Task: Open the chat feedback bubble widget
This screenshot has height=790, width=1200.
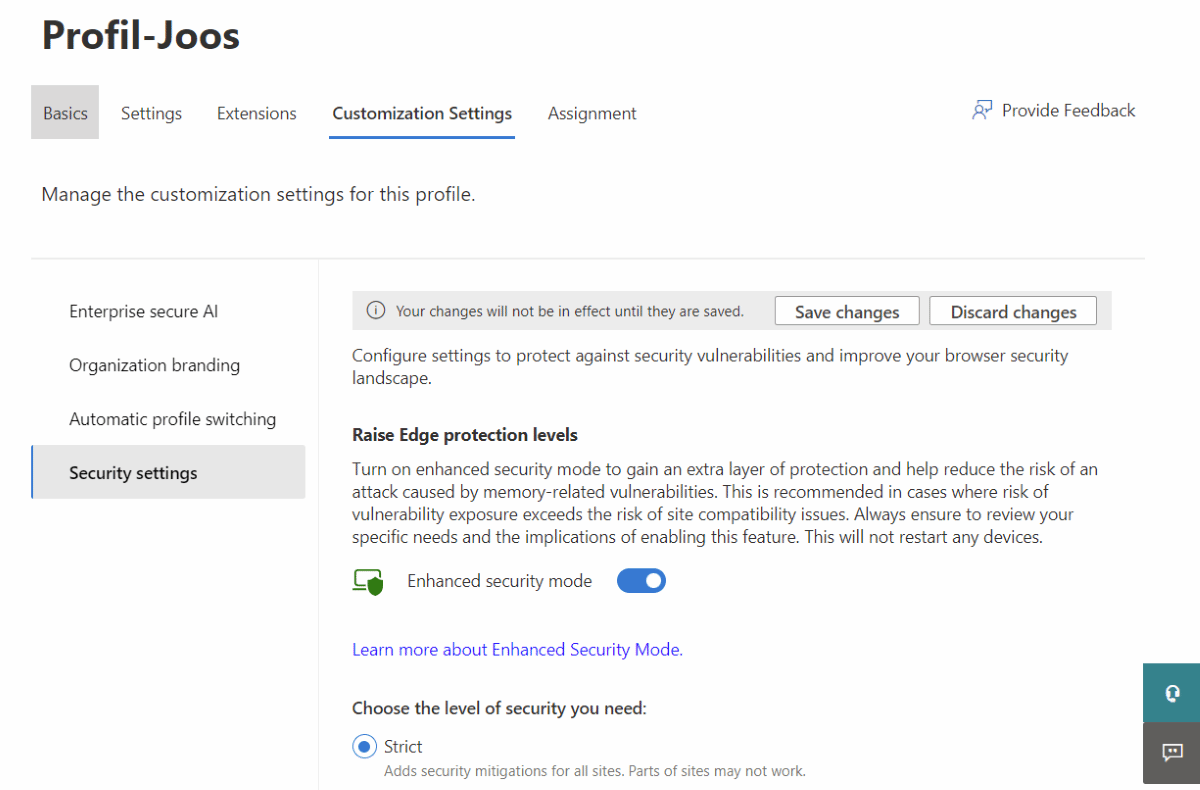Action: click(1171, 752)
